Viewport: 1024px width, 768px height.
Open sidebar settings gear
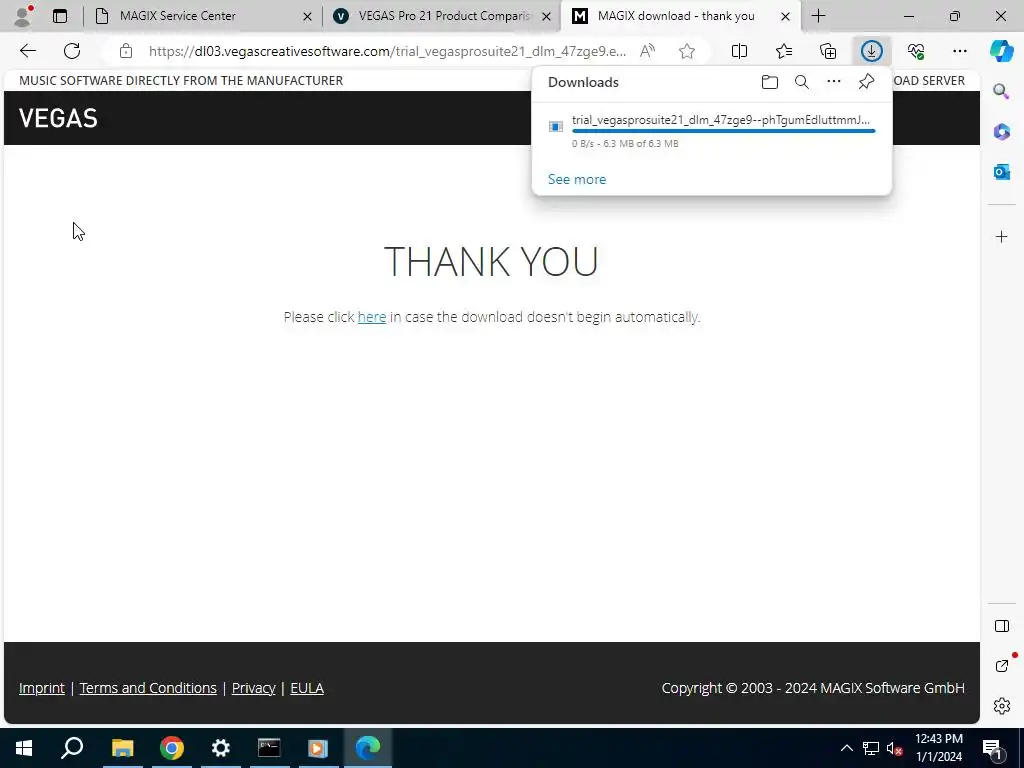pos(1001,706)
